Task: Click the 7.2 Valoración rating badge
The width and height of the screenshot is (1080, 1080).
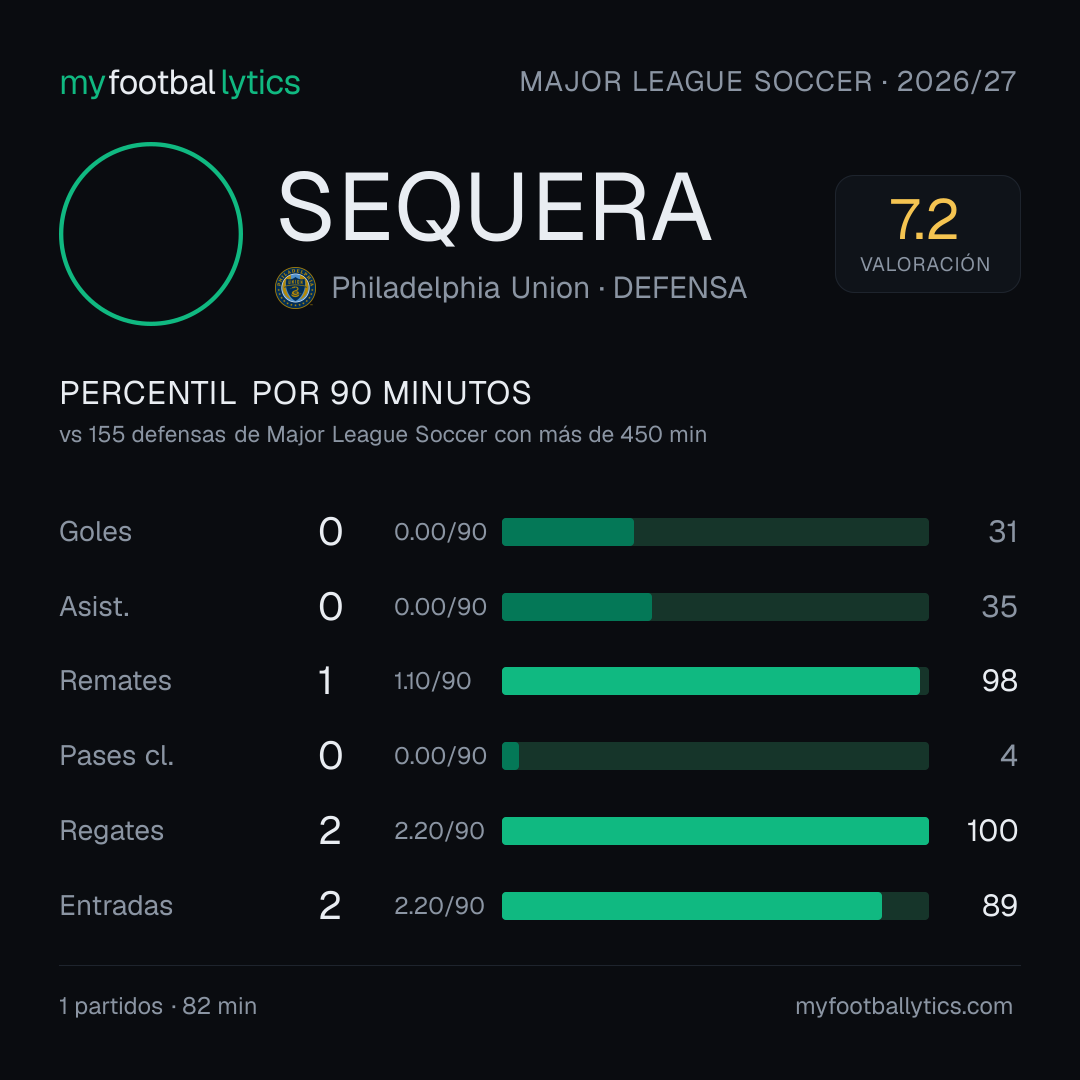Action: 927,233
